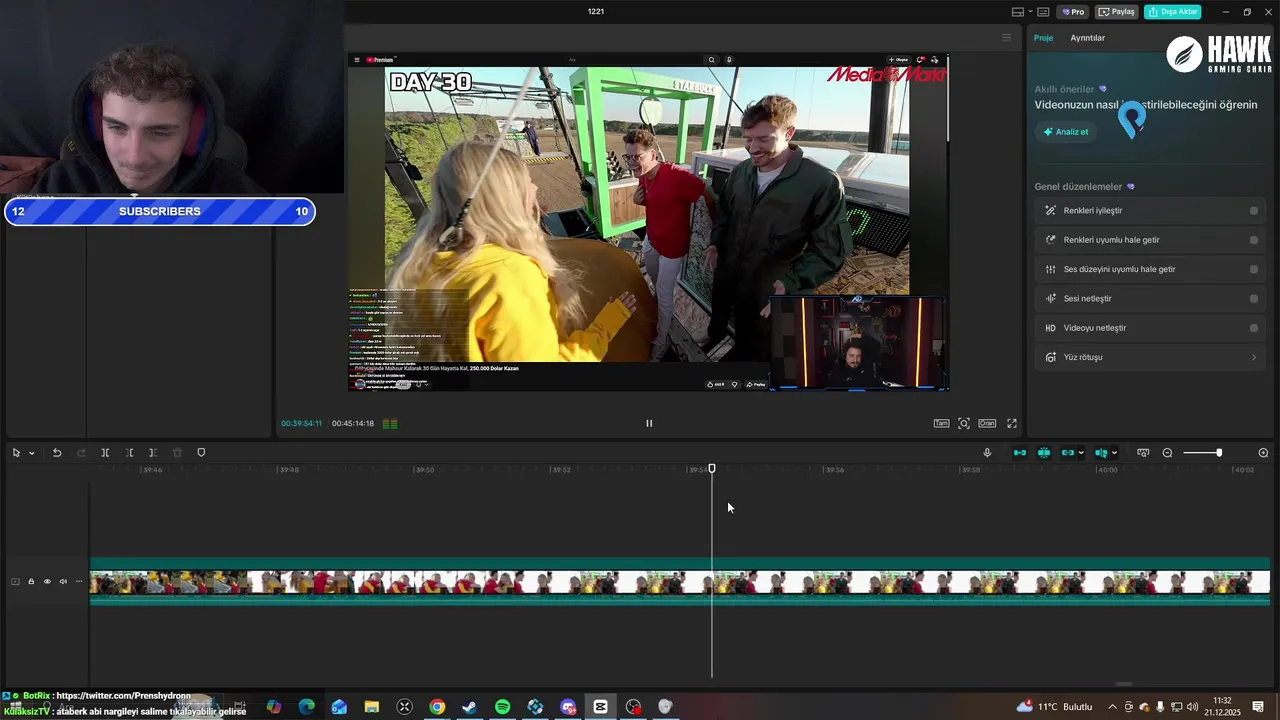The height and width of the screenshot is (720, 1280).
Task: Click the selection pointer tool in timeline toolbar
Action: (16, 453)
